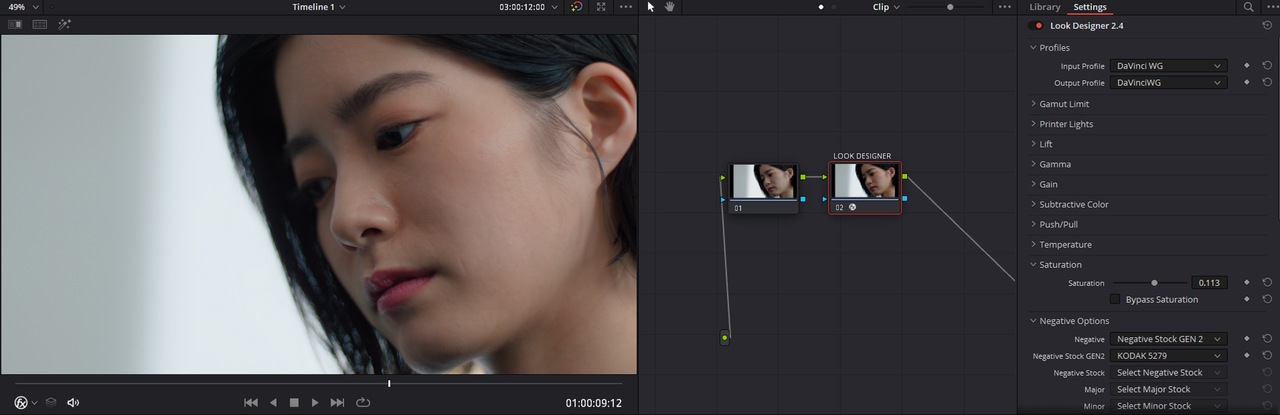Select the LOOK DESIGNER node 02
Viewport: 1280px width, 415px height.
coord(865,188)
